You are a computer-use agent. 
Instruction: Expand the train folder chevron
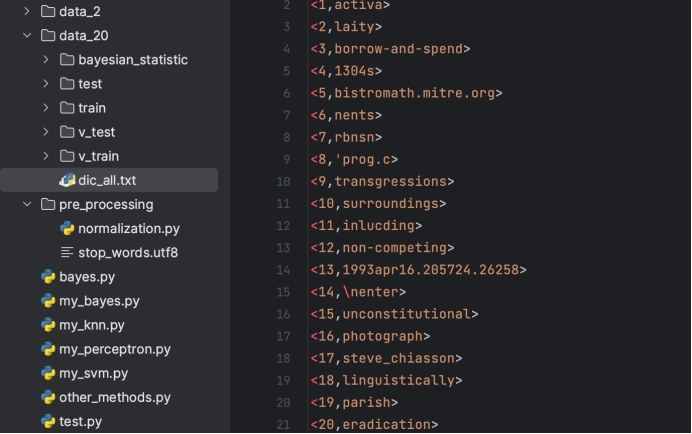tap(46, 108)
